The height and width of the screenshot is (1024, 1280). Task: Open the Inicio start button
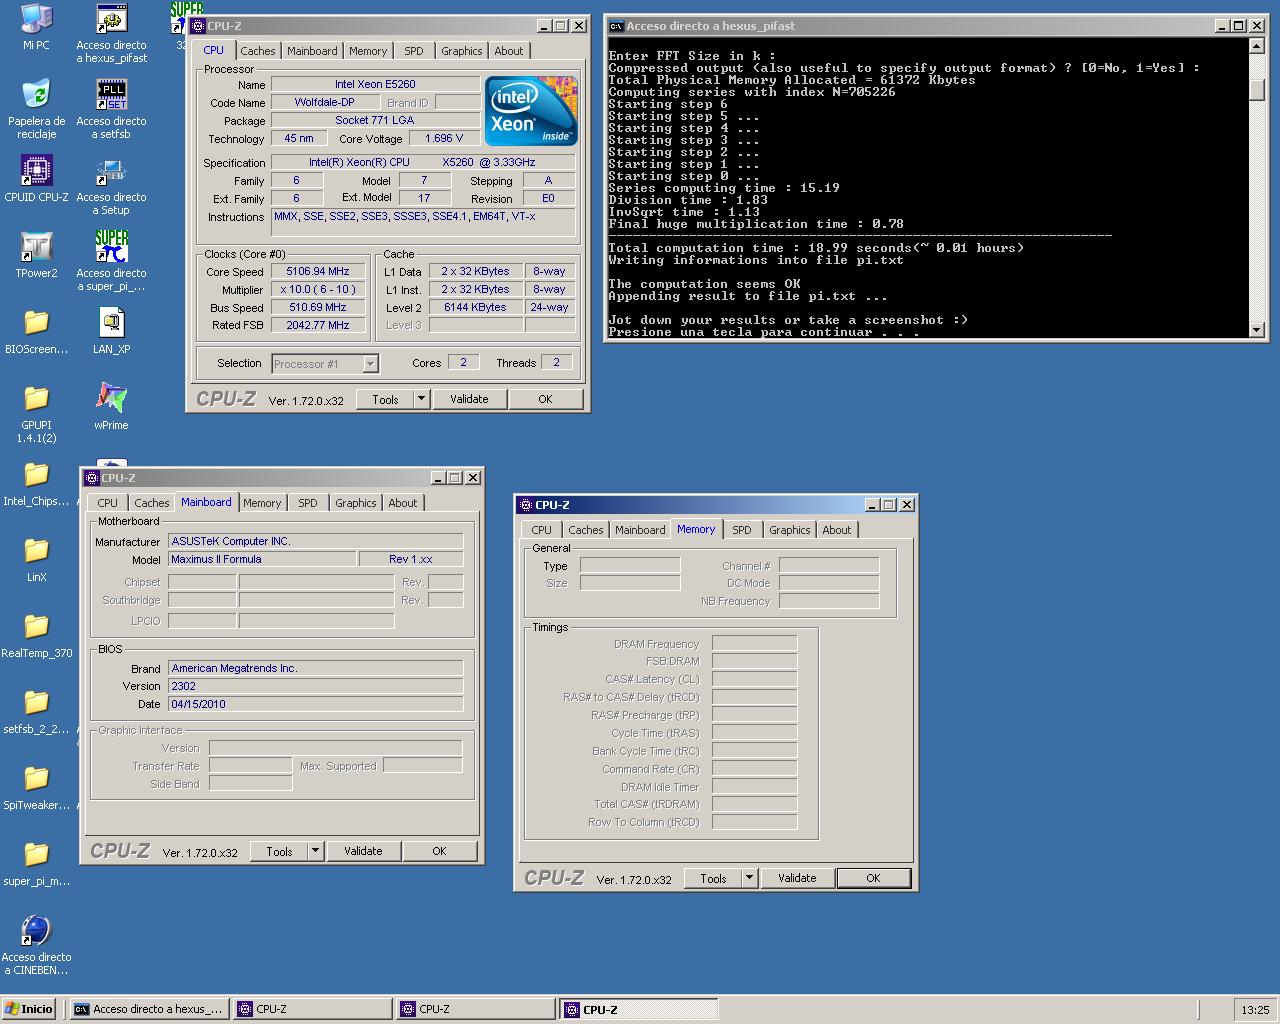coord(29,1009)
